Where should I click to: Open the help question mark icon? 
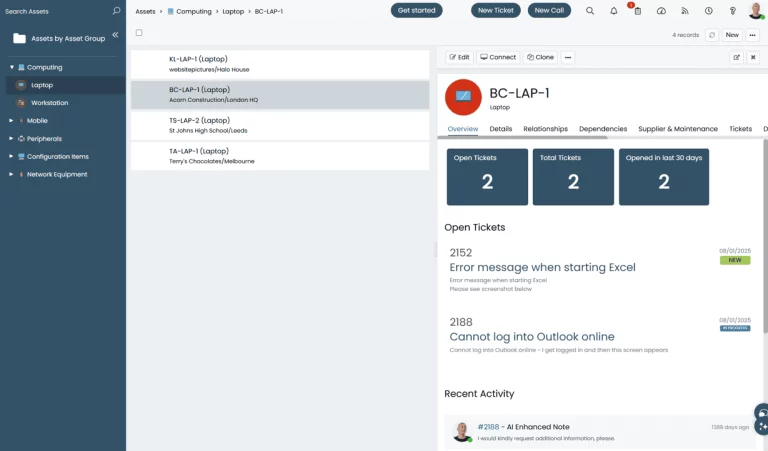click(732, 11)
